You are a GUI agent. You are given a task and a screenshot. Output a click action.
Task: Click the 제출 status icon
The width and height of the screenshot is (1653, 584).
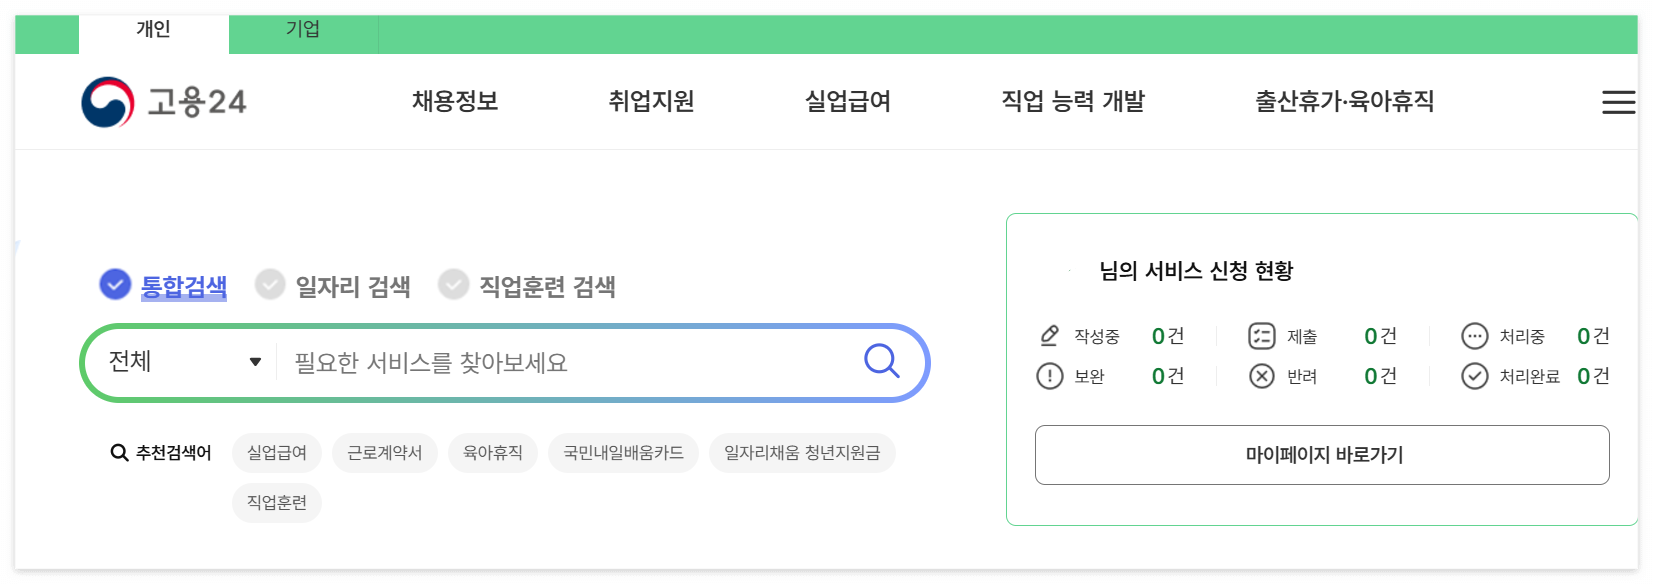1261,335
